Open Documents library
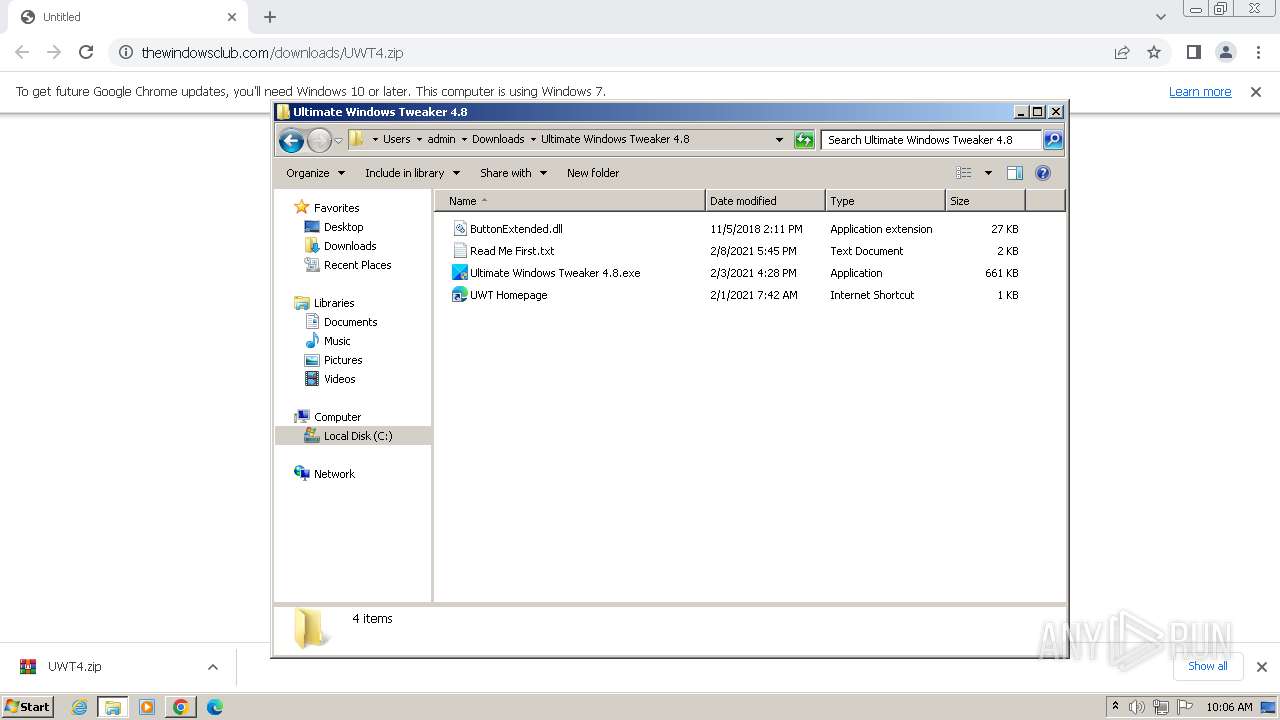Viewport: 1280px width, 720px height. coord(350,322)
